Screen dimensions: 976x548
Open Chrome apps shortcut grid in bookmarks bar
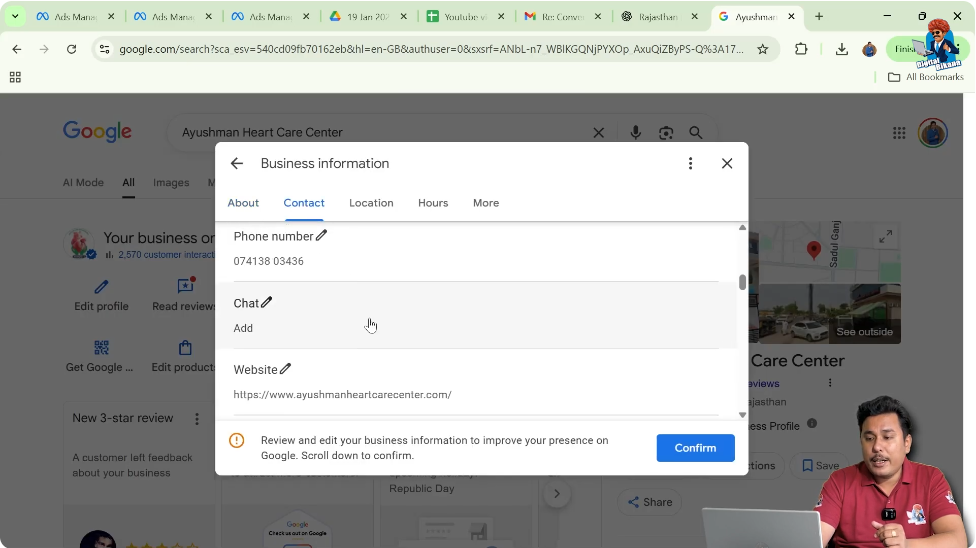click(x=16, y=77)
